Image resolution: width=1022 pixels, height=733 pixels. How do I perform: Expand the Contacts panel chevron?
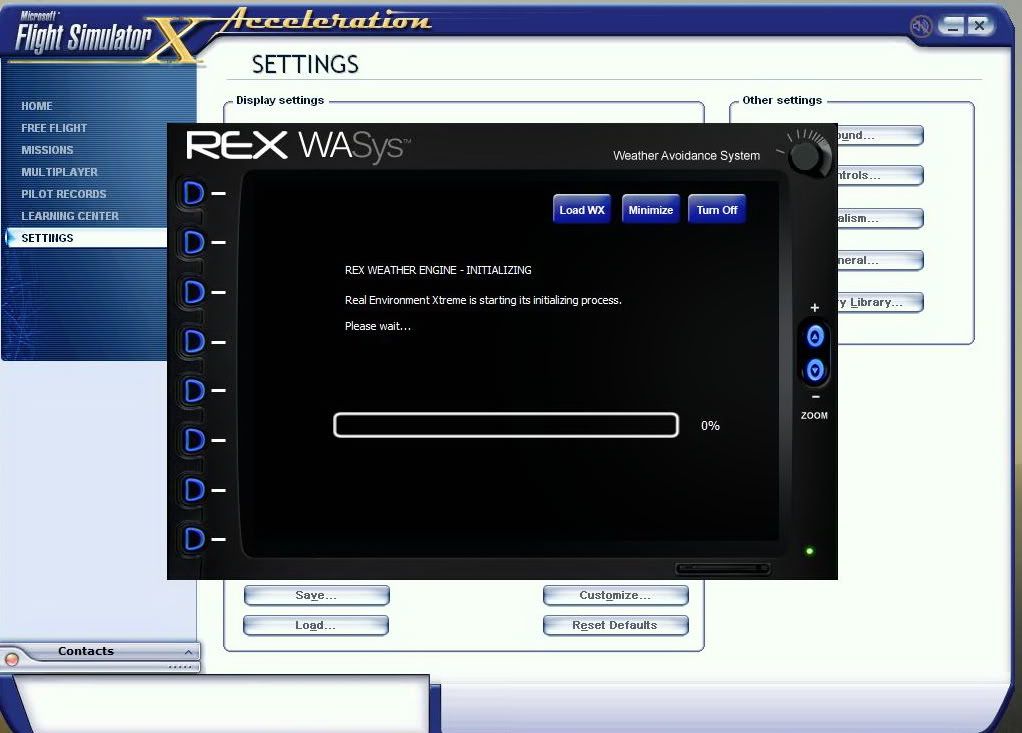(x=185, y=652)
